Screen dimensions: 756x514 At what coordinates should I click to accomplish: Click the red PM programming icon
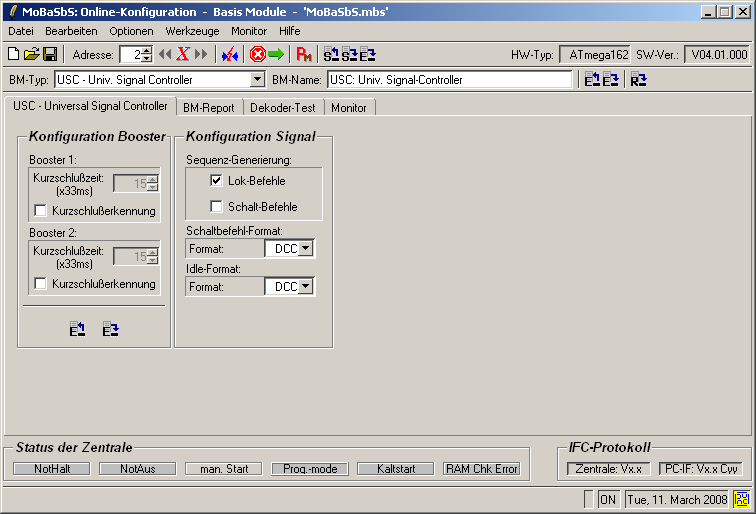coord(304,55)
